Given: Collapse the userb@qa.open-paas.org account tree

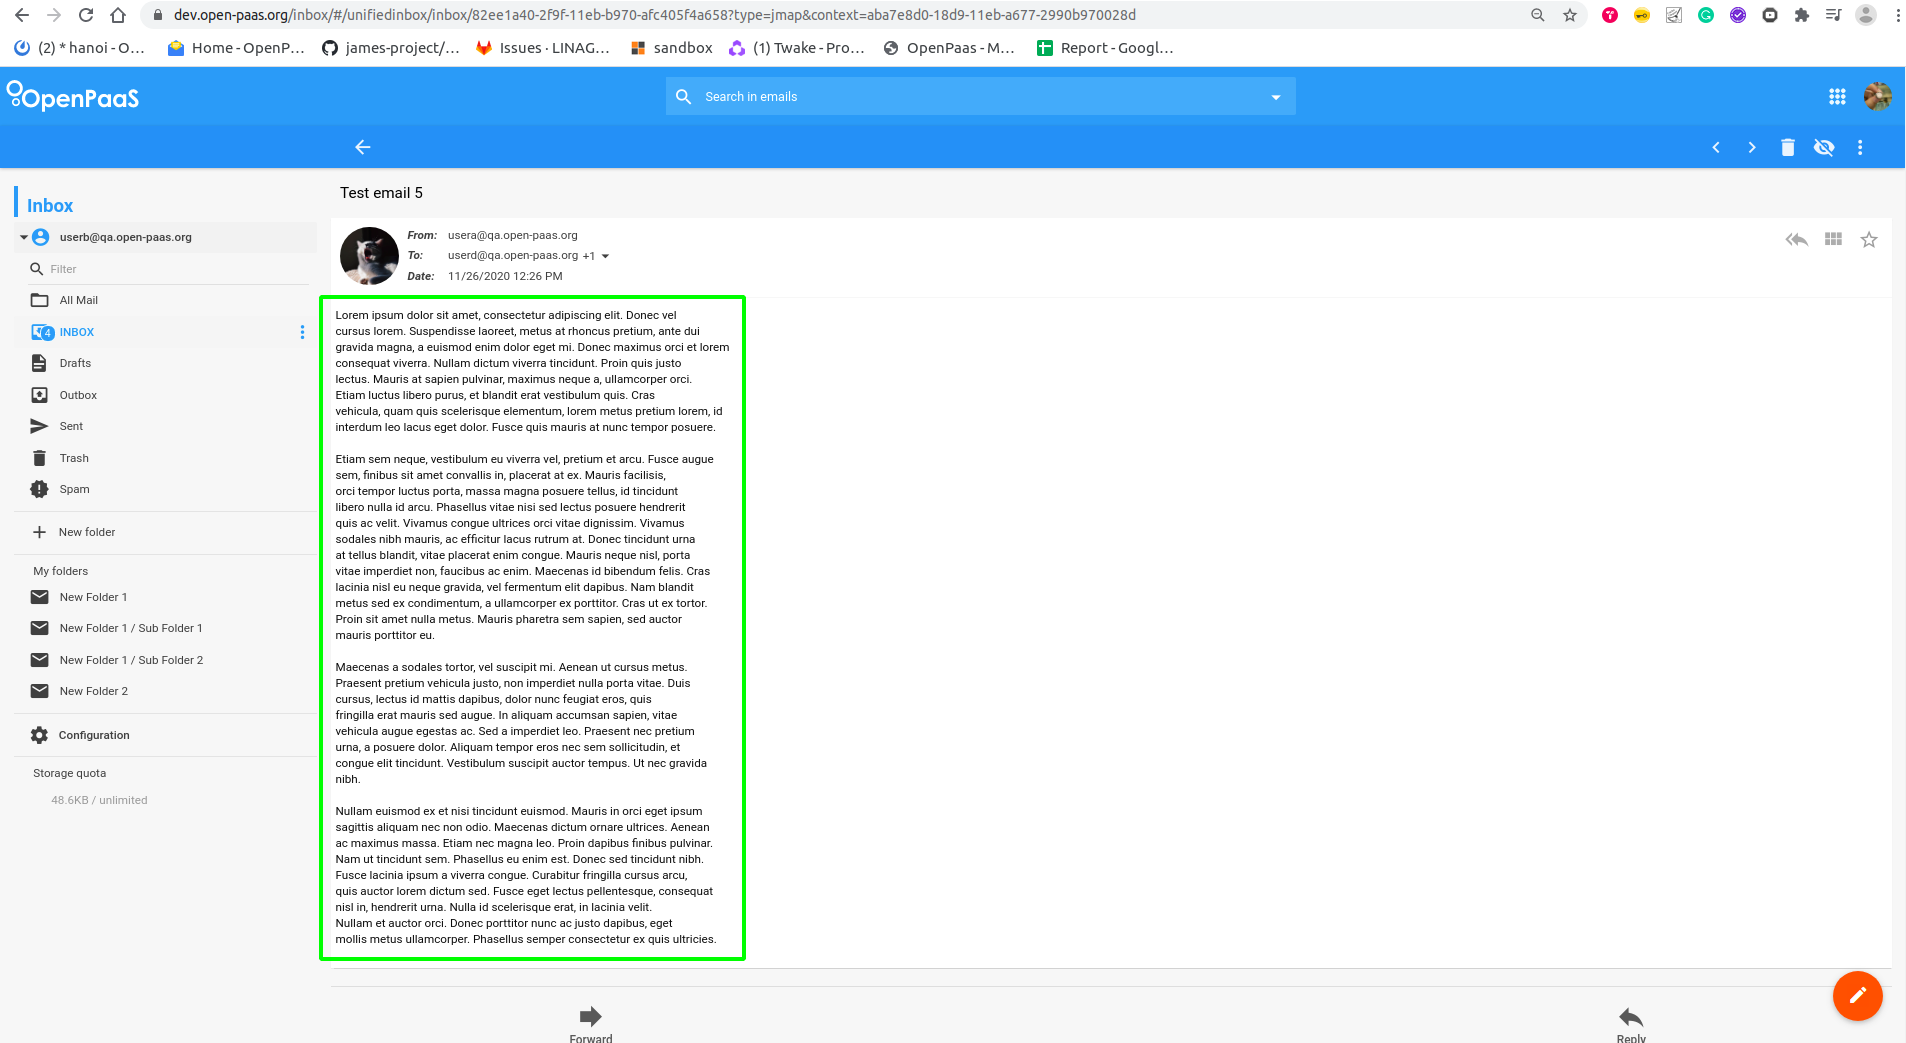Looking at the screenshot, I should [x=22, y=237].
